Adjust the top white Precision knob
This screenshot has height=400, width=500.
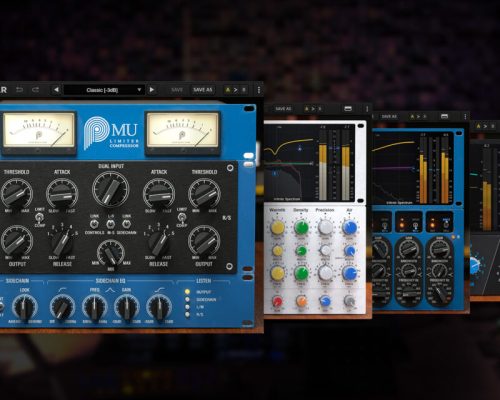[325, 227]
